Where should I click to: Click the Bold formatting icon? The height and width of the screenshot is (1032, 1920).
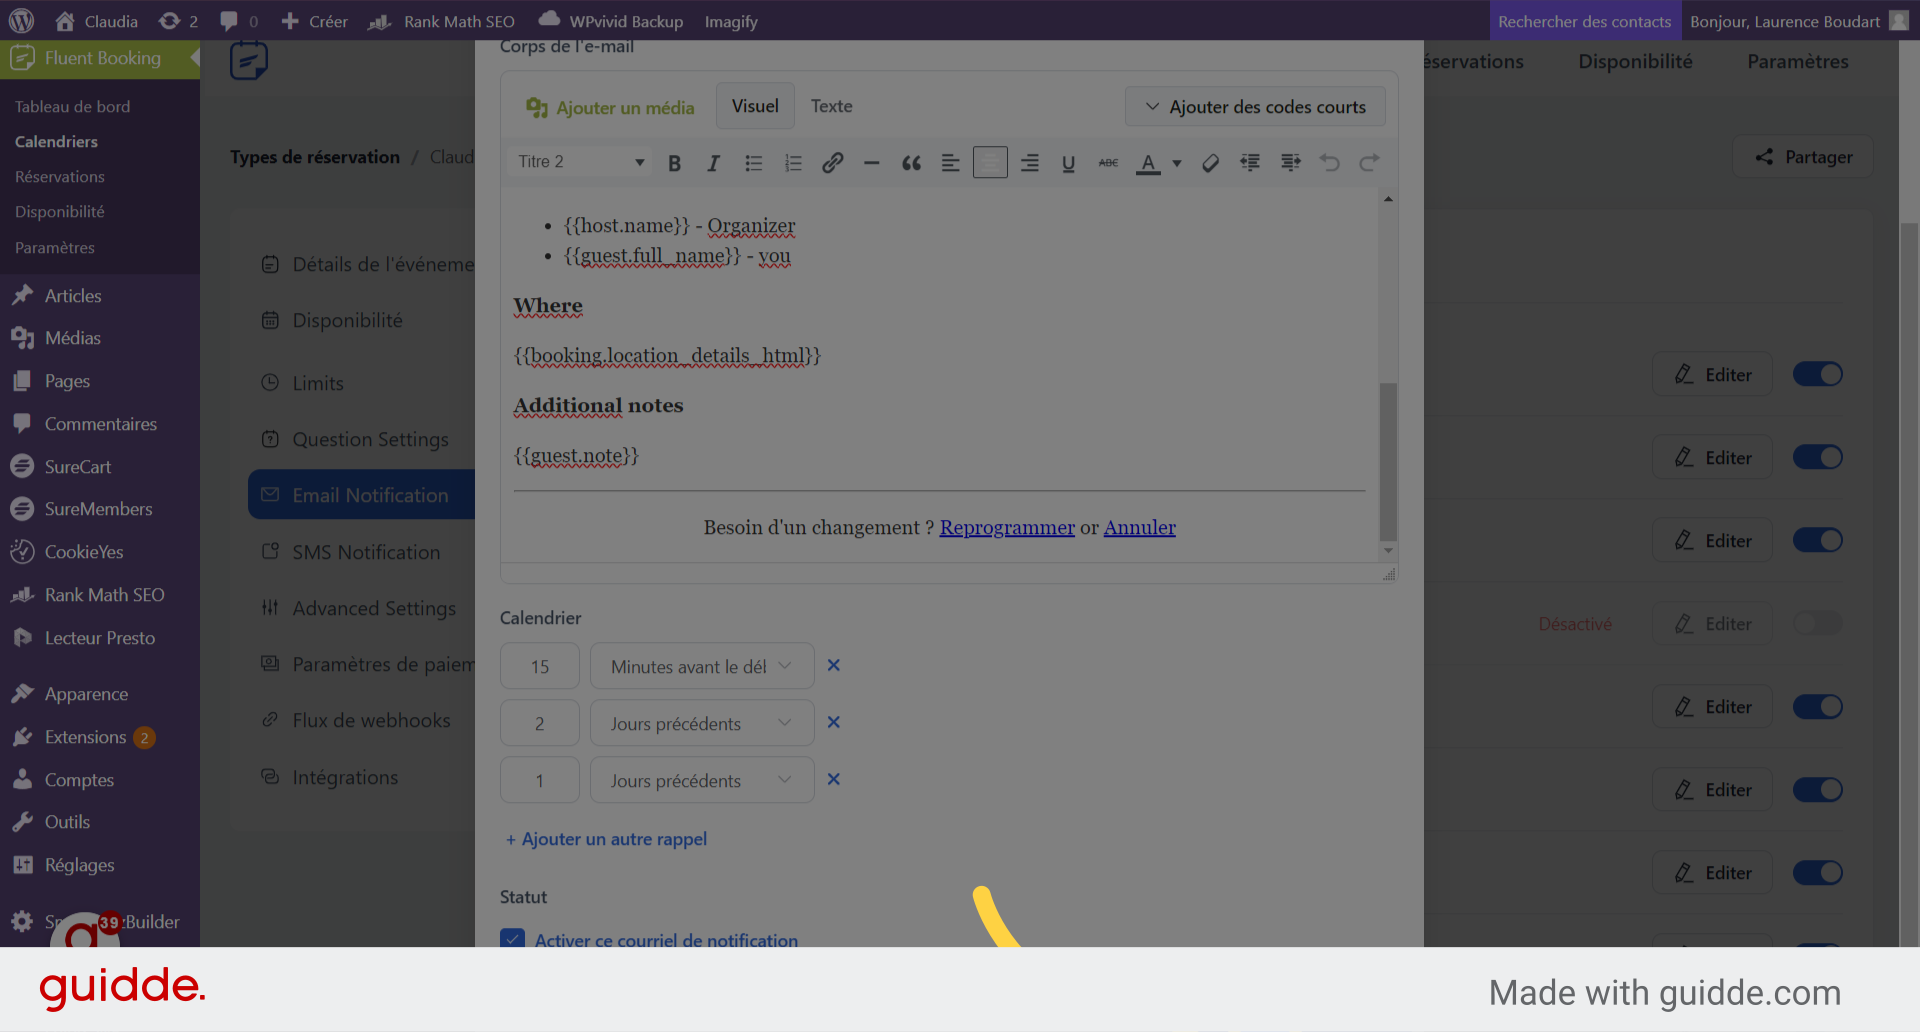[674, 163]
